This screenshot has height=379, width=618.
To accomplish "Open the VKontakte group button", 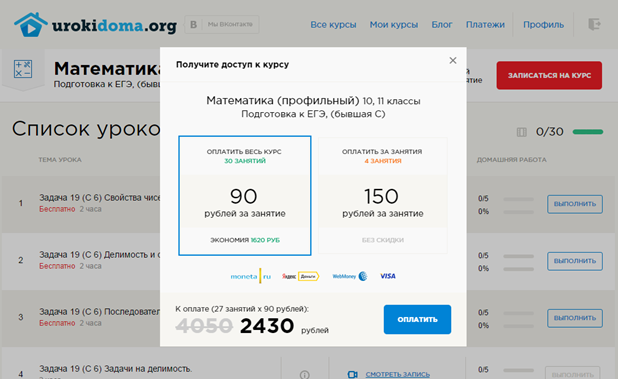I will [222, 24].
